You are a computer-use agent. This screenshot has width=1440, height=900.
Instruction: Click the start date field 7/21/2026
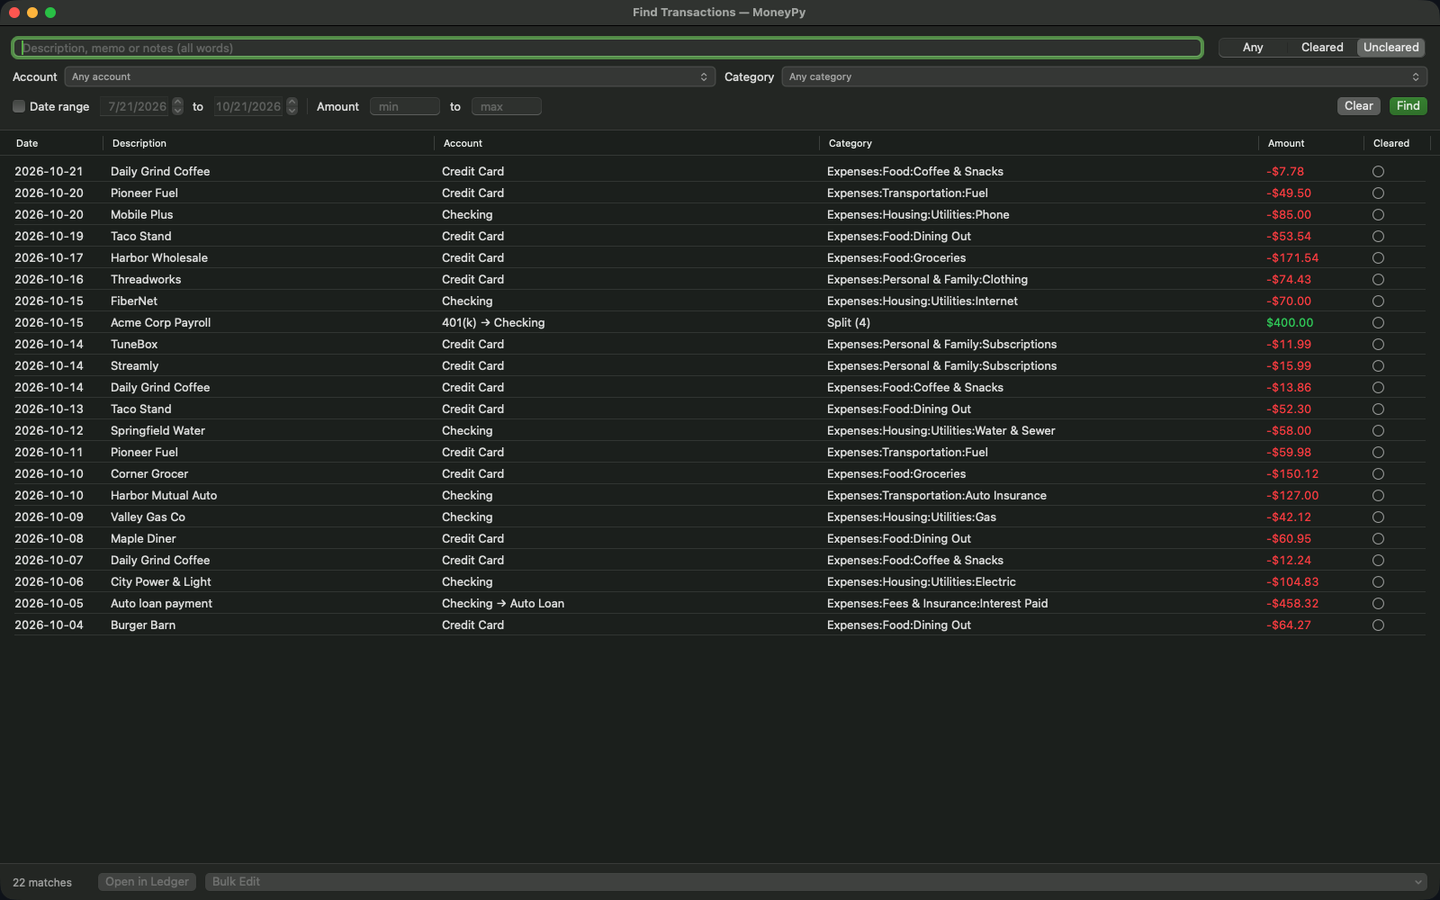(x=137, y=106)
